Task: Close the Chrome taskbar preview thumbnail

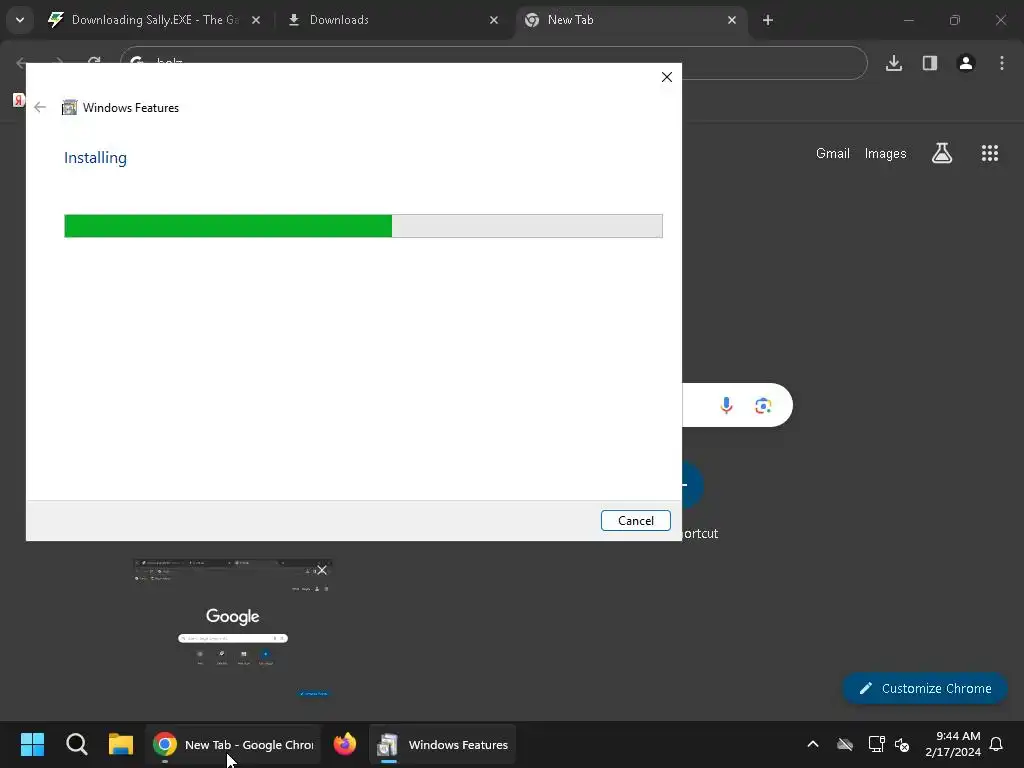Action: [322, 570]
